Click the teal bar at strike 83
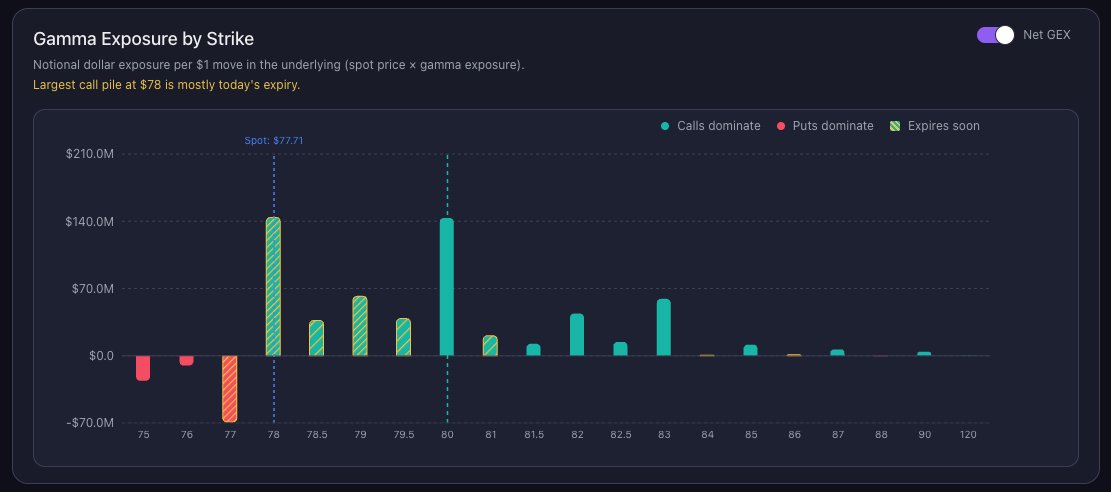The height and width of the screenshot is (492, 1111). (x=664, y=328)
